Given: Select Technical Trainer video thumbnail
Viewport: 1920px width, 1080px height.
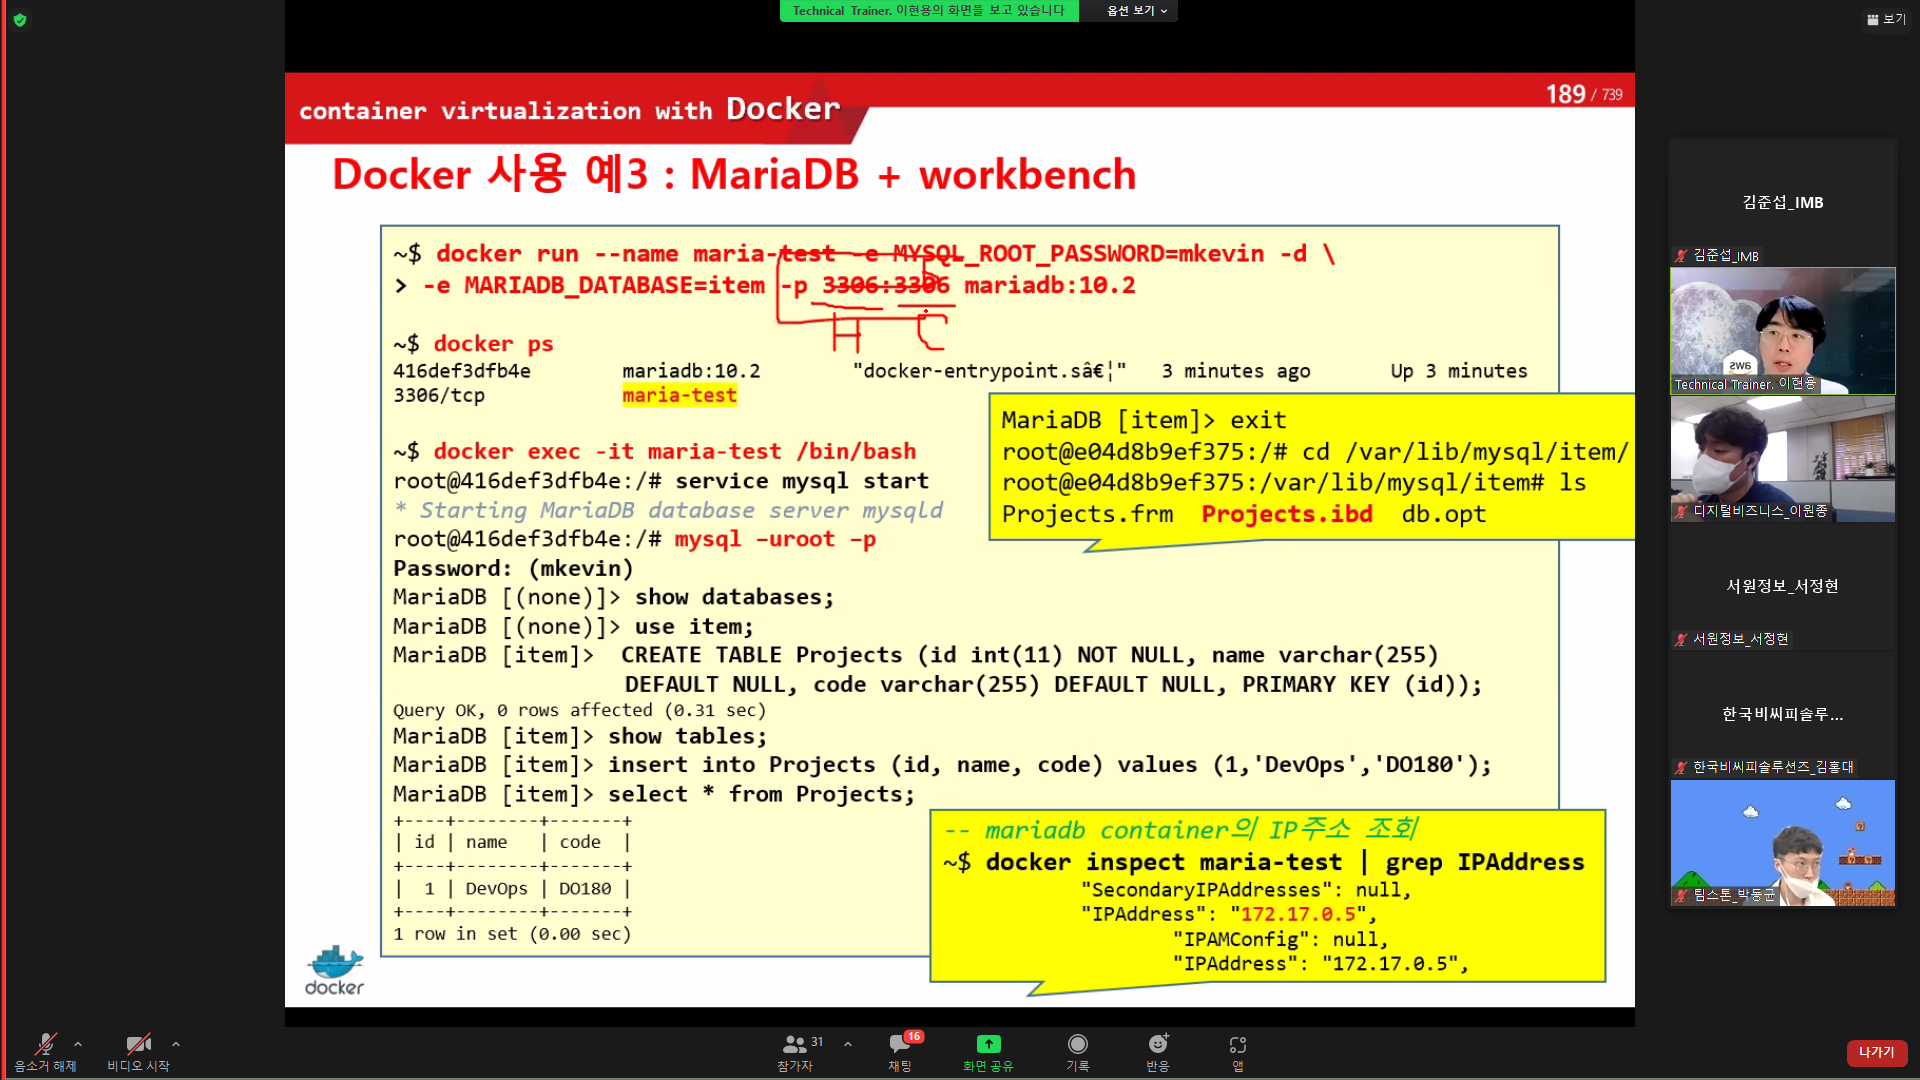Looking at the screenshot, I should [x=1782, y=331].
